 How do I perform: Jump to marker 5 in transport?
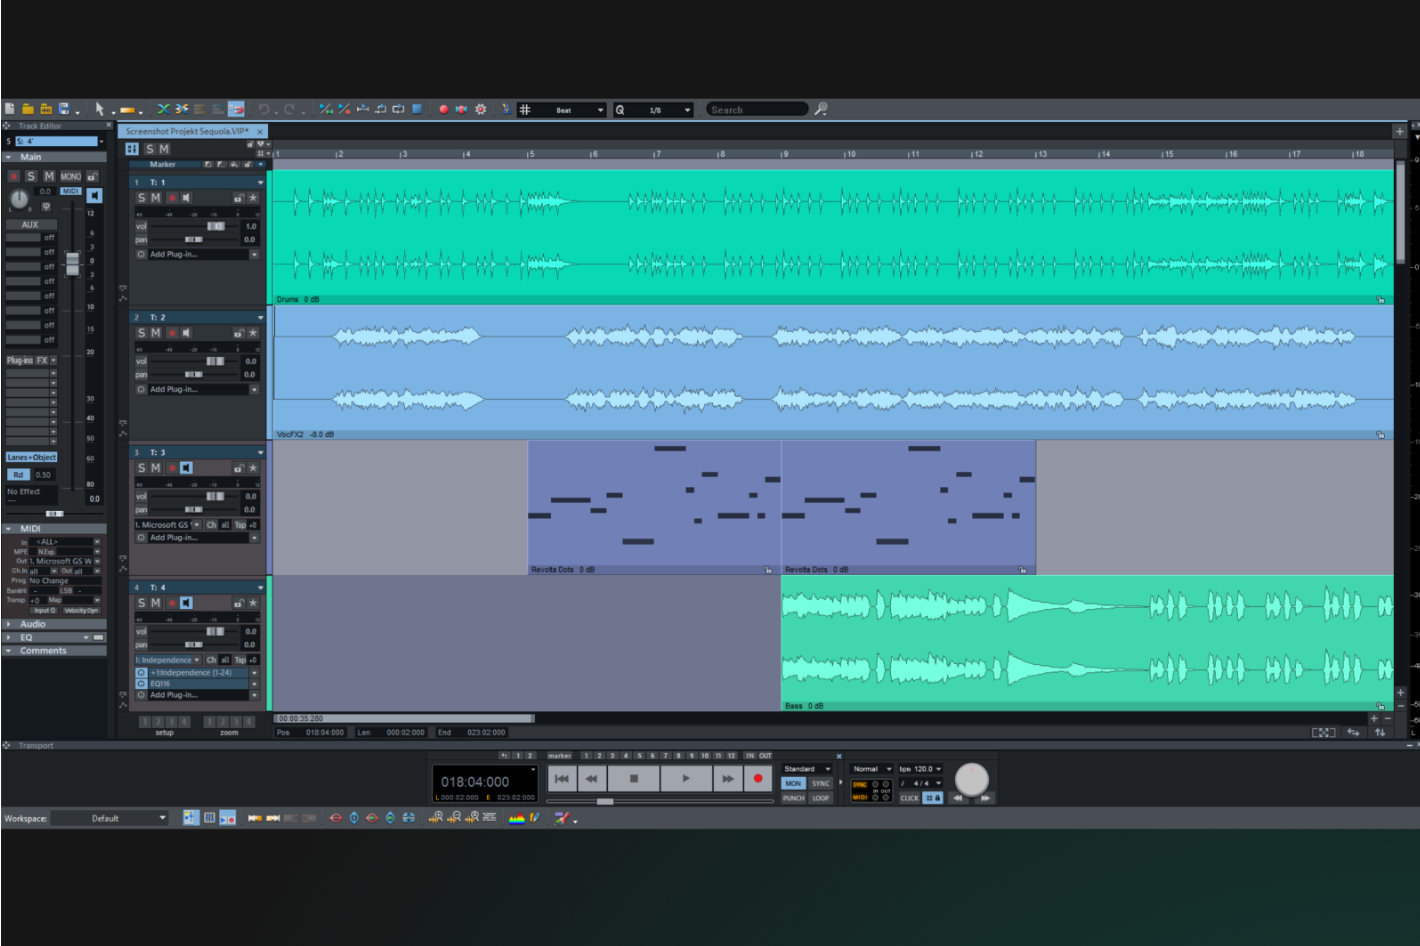point(639,755)
